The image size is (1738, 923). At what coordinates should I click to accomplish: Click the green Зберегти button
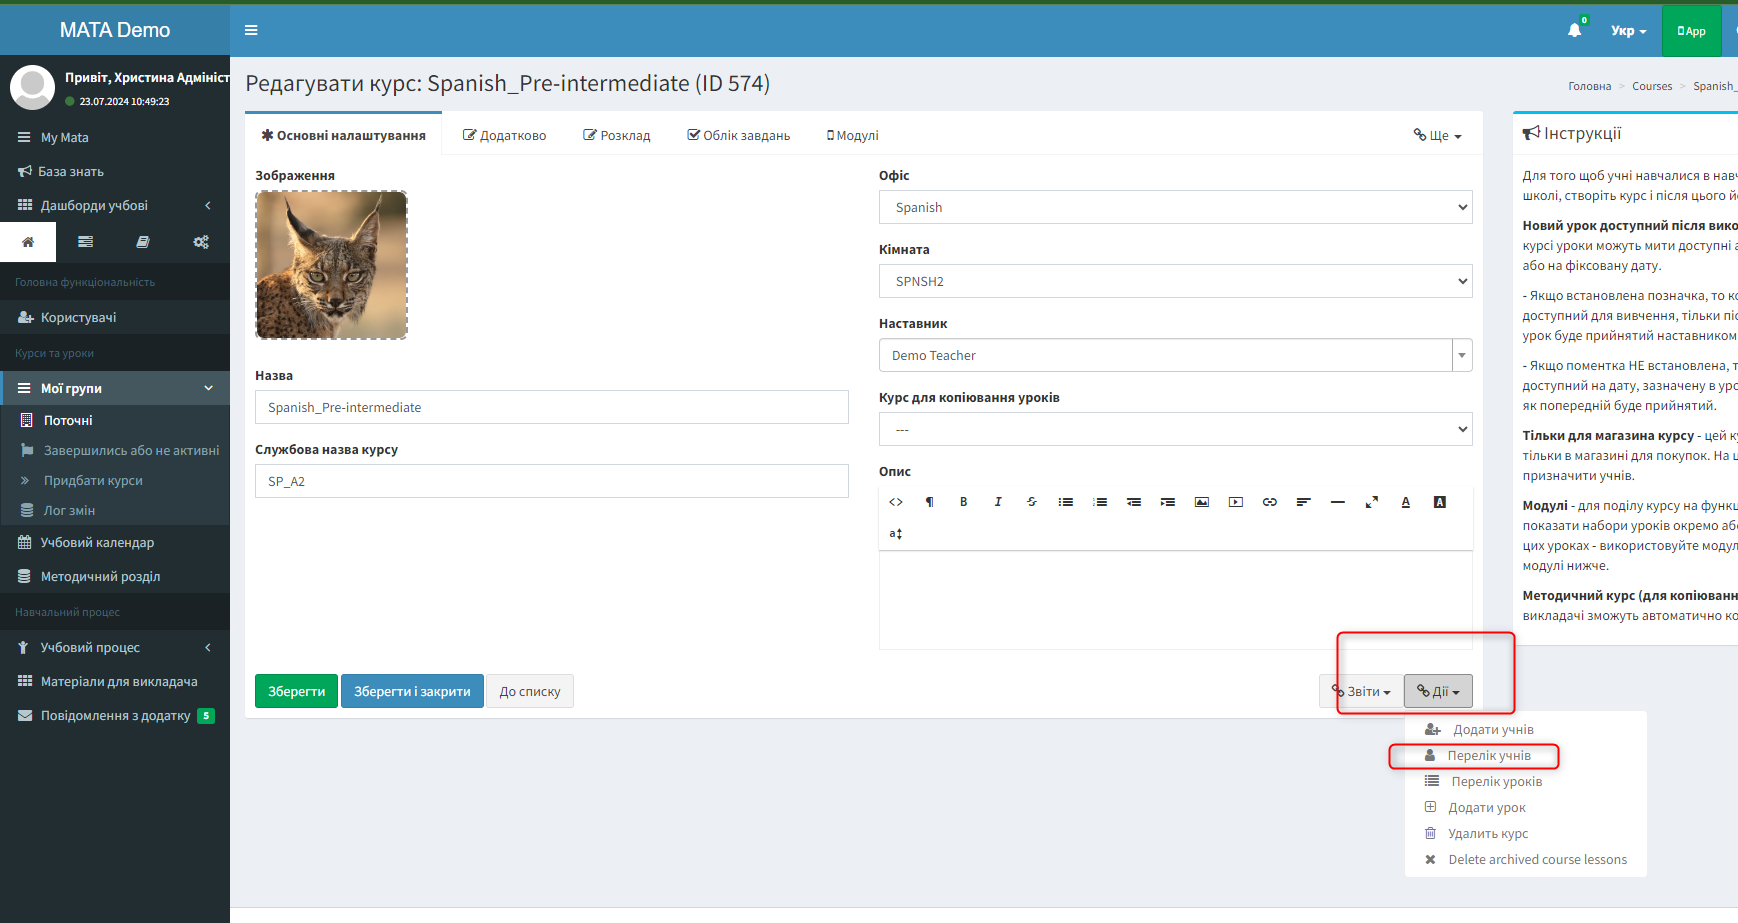pyautogui.click(x=296, y=691)
